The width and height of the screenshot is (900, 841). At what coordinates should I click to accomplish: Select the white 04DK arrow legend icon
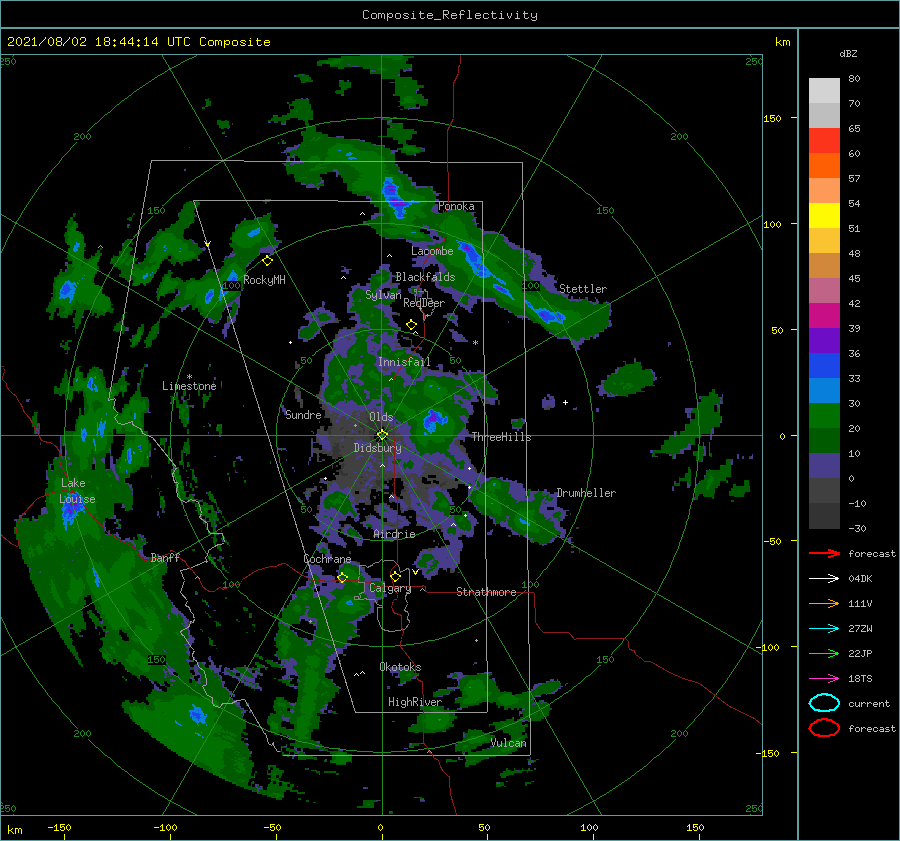[x=824, y=579]
